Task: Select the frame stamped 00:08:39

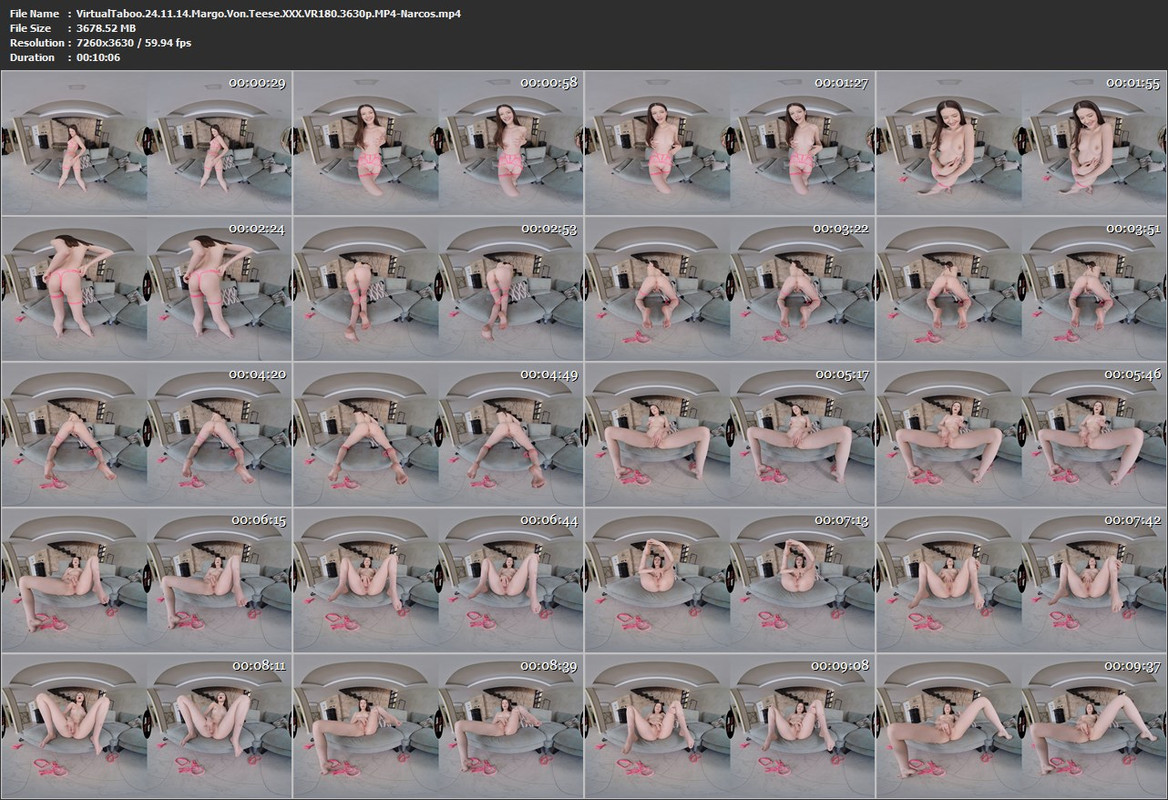Action: point(438,726)
